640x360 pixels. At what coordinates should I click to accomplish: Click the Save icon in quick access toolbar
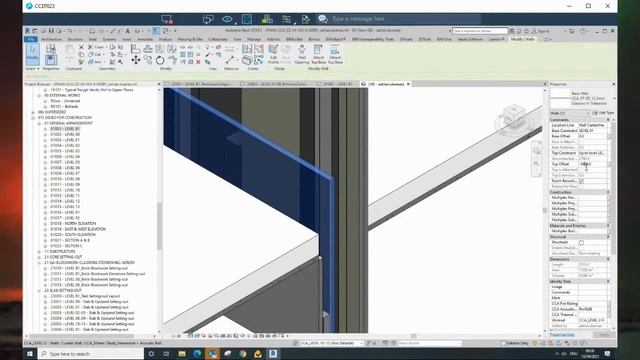pyautogui.click(x=51, y=31)
